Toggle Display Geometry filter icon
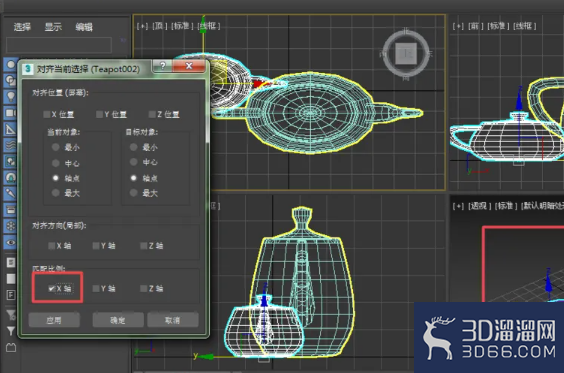The image size is (564, 373). [11, 65]
